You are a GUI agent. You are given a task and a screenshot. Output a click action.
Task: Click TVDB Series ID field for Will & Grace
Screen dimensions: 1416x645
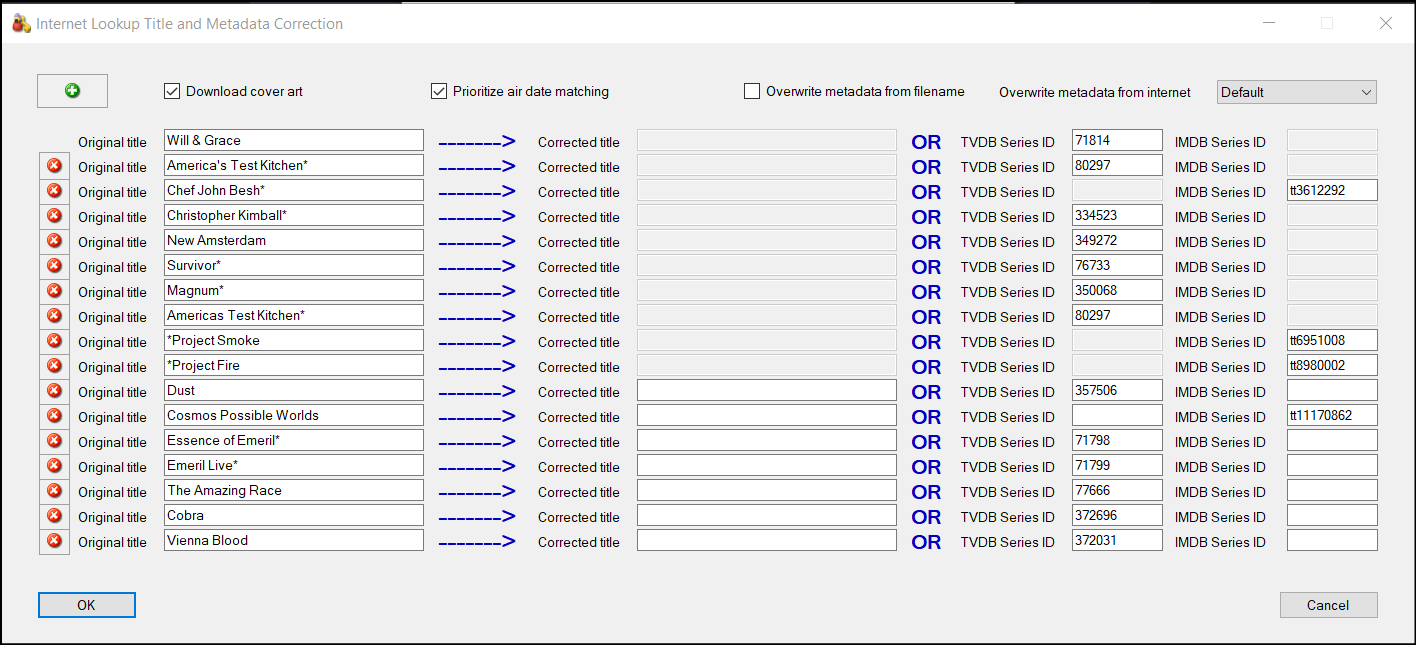coord(1116,141)
